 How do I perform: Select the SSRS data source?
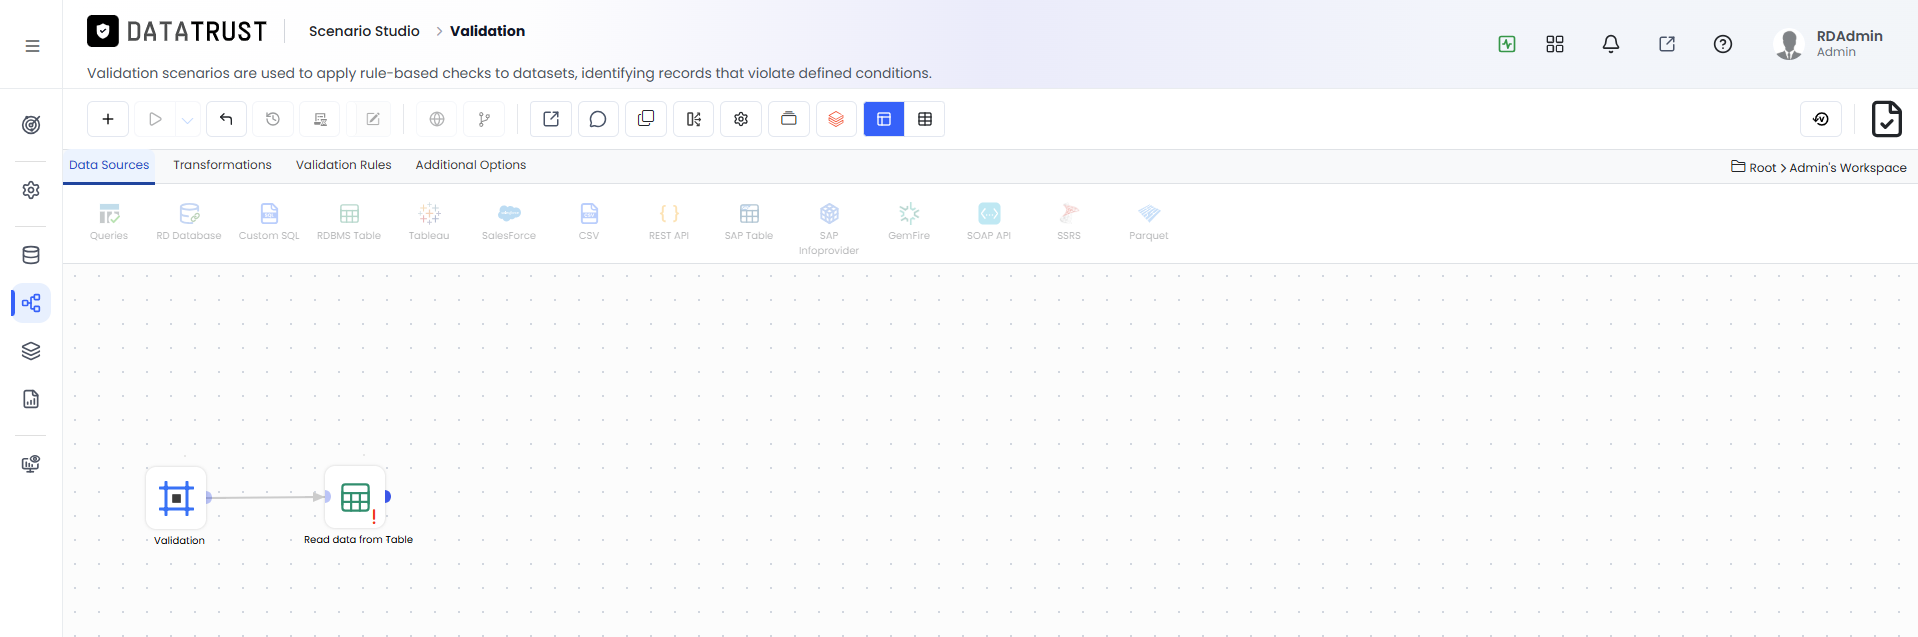(x=1069, y=222)
